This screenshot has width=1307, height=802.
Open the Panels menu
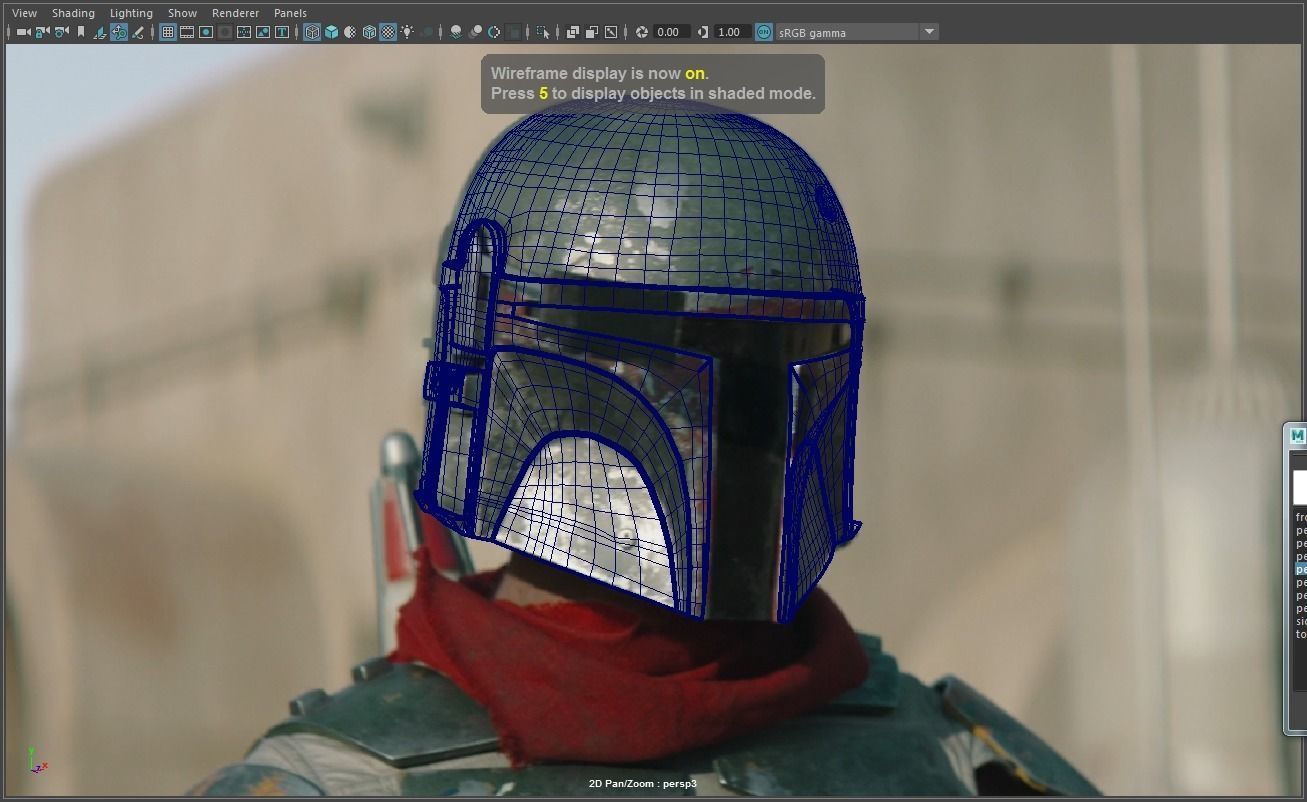[x=290, y=13]
